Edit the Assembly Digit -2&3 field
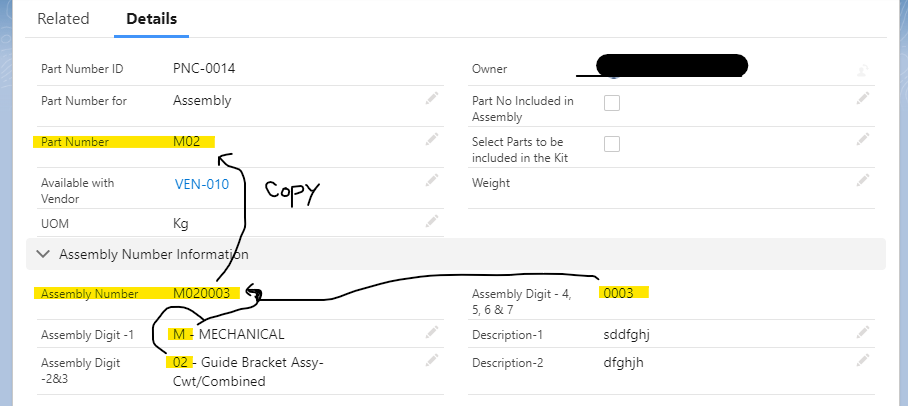This screenshot has height=406, width=908. (x=431, y=361)
